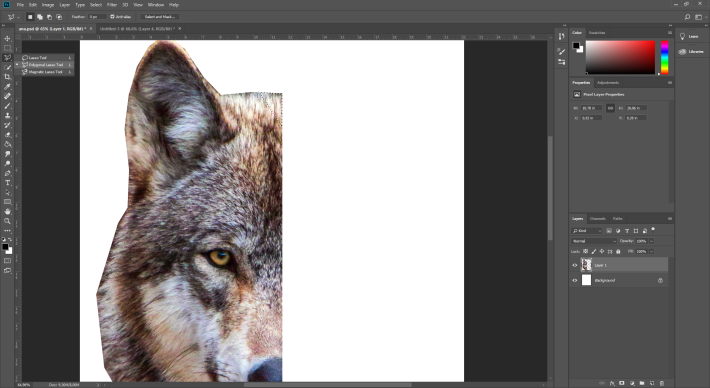
Task: Hide the Background layer eye icon
Action: click(575, 281)
